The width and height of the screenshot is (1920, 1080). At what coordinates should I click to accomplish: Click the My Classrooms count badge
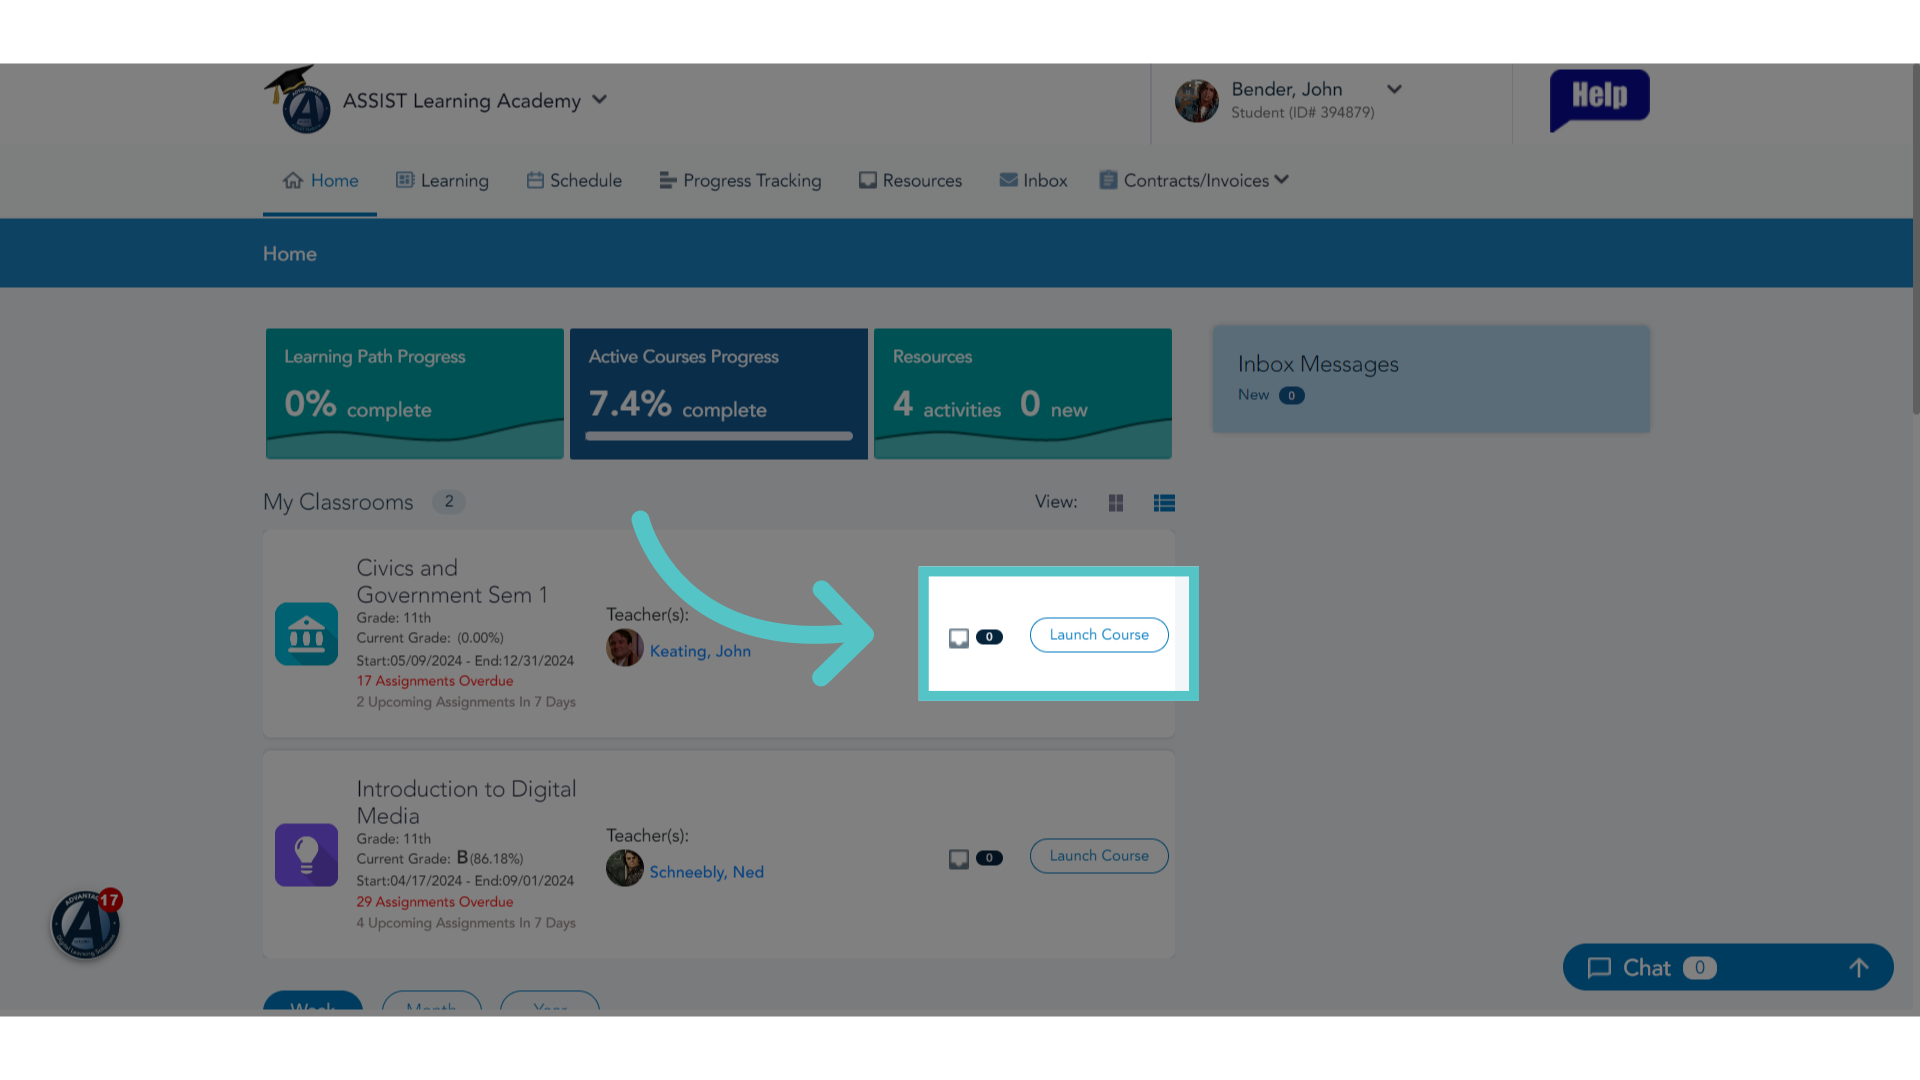449,502
